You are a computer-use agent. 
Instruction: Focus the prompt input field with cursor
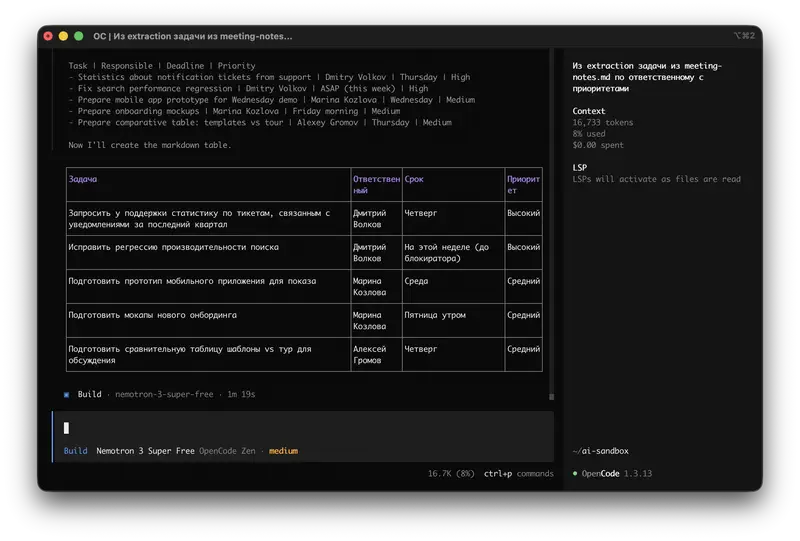(300, 428)
